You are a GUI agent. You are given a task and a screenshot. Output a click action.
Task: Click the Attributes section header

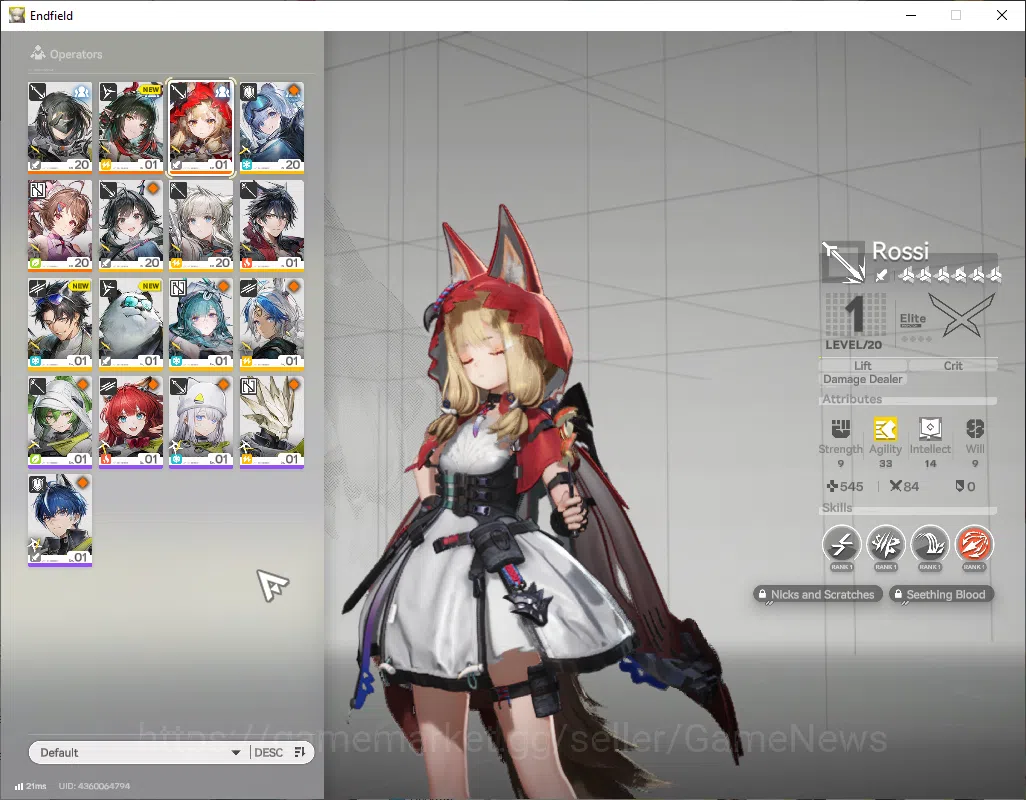coord(852,399)
